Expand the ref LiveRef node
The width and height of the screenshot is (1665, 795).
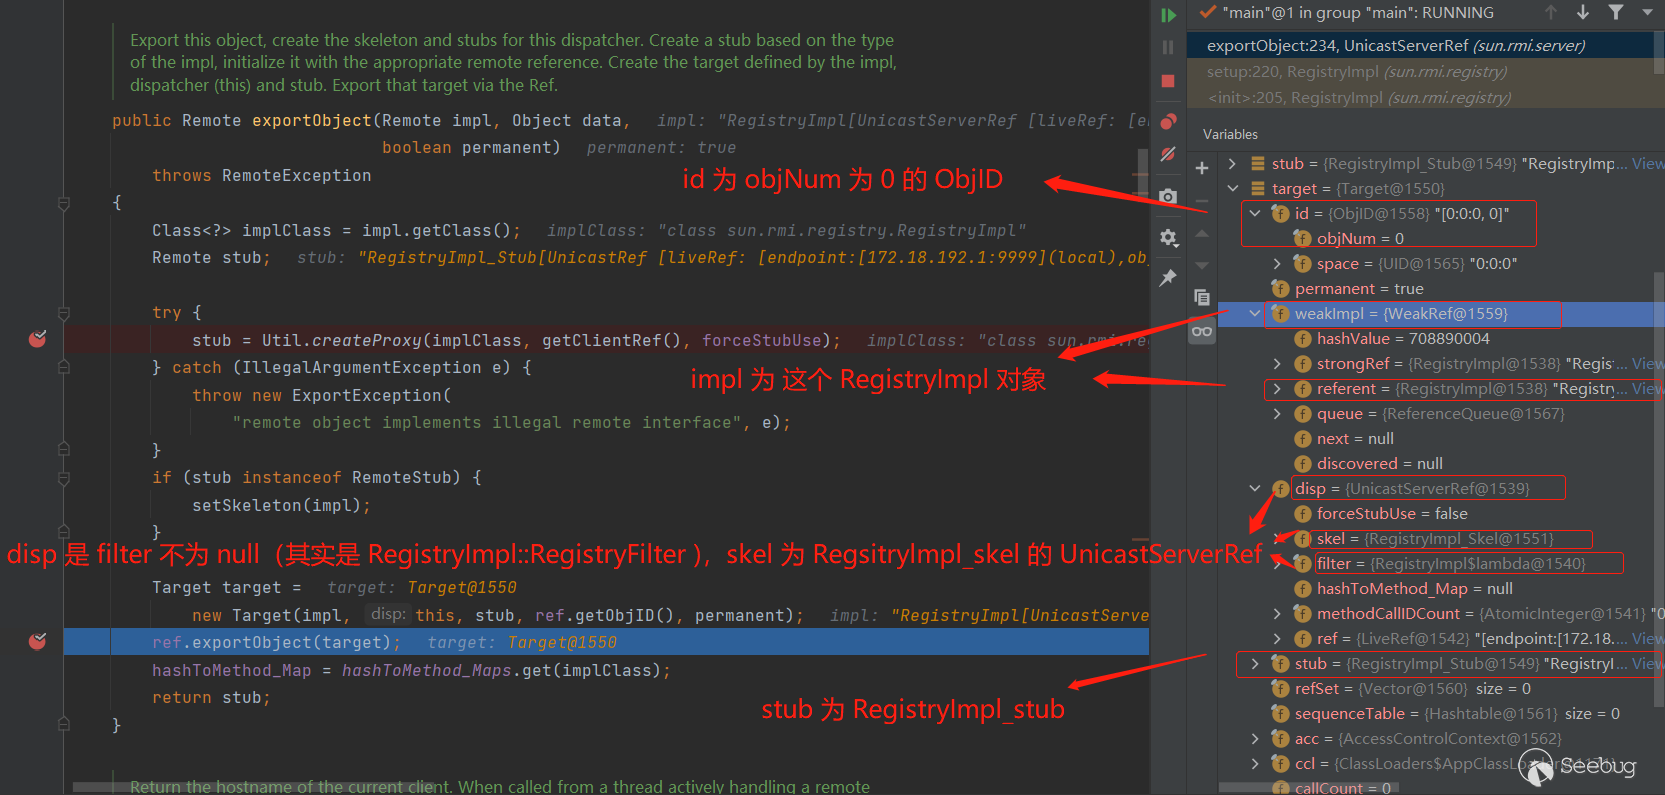click(x=1277, y=638)
